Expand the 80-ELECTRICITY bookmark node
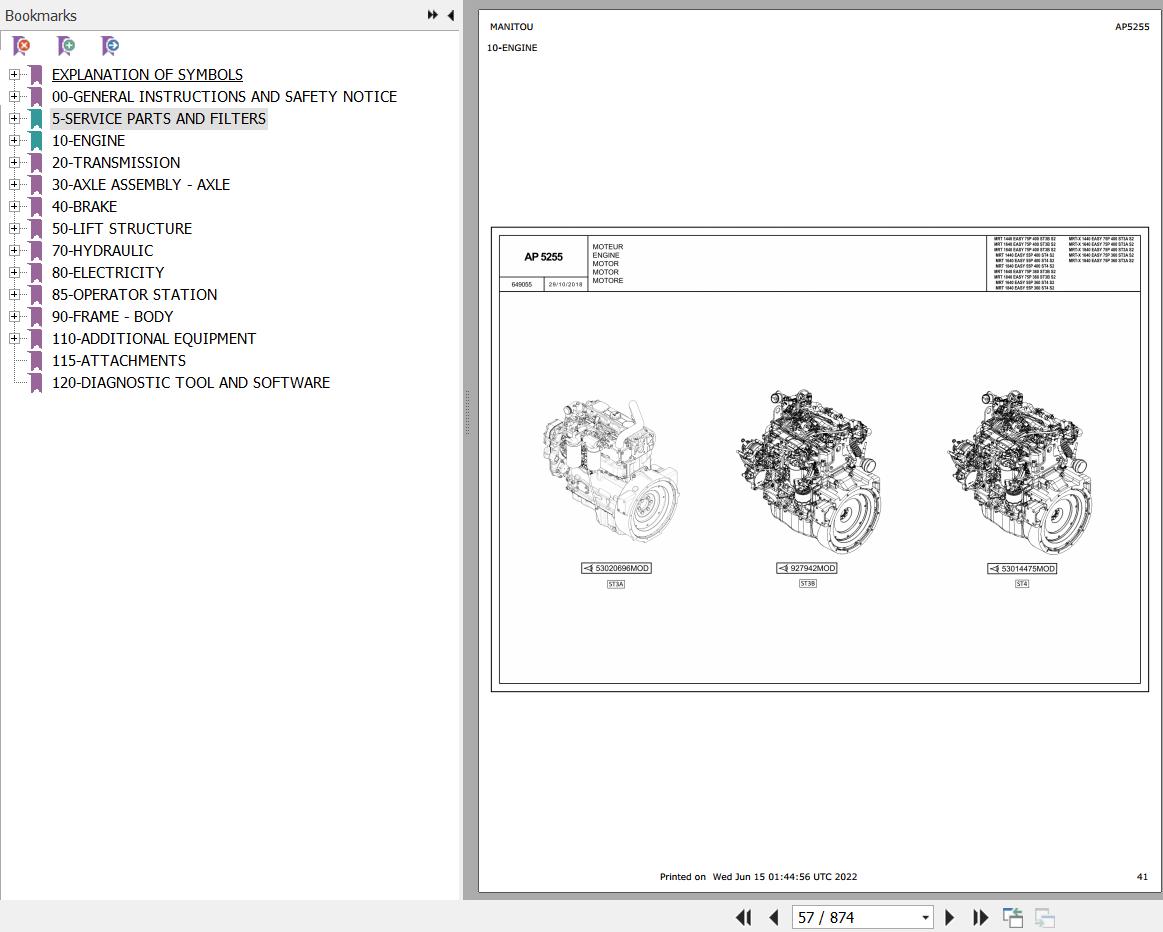 (x=14, y=272)
